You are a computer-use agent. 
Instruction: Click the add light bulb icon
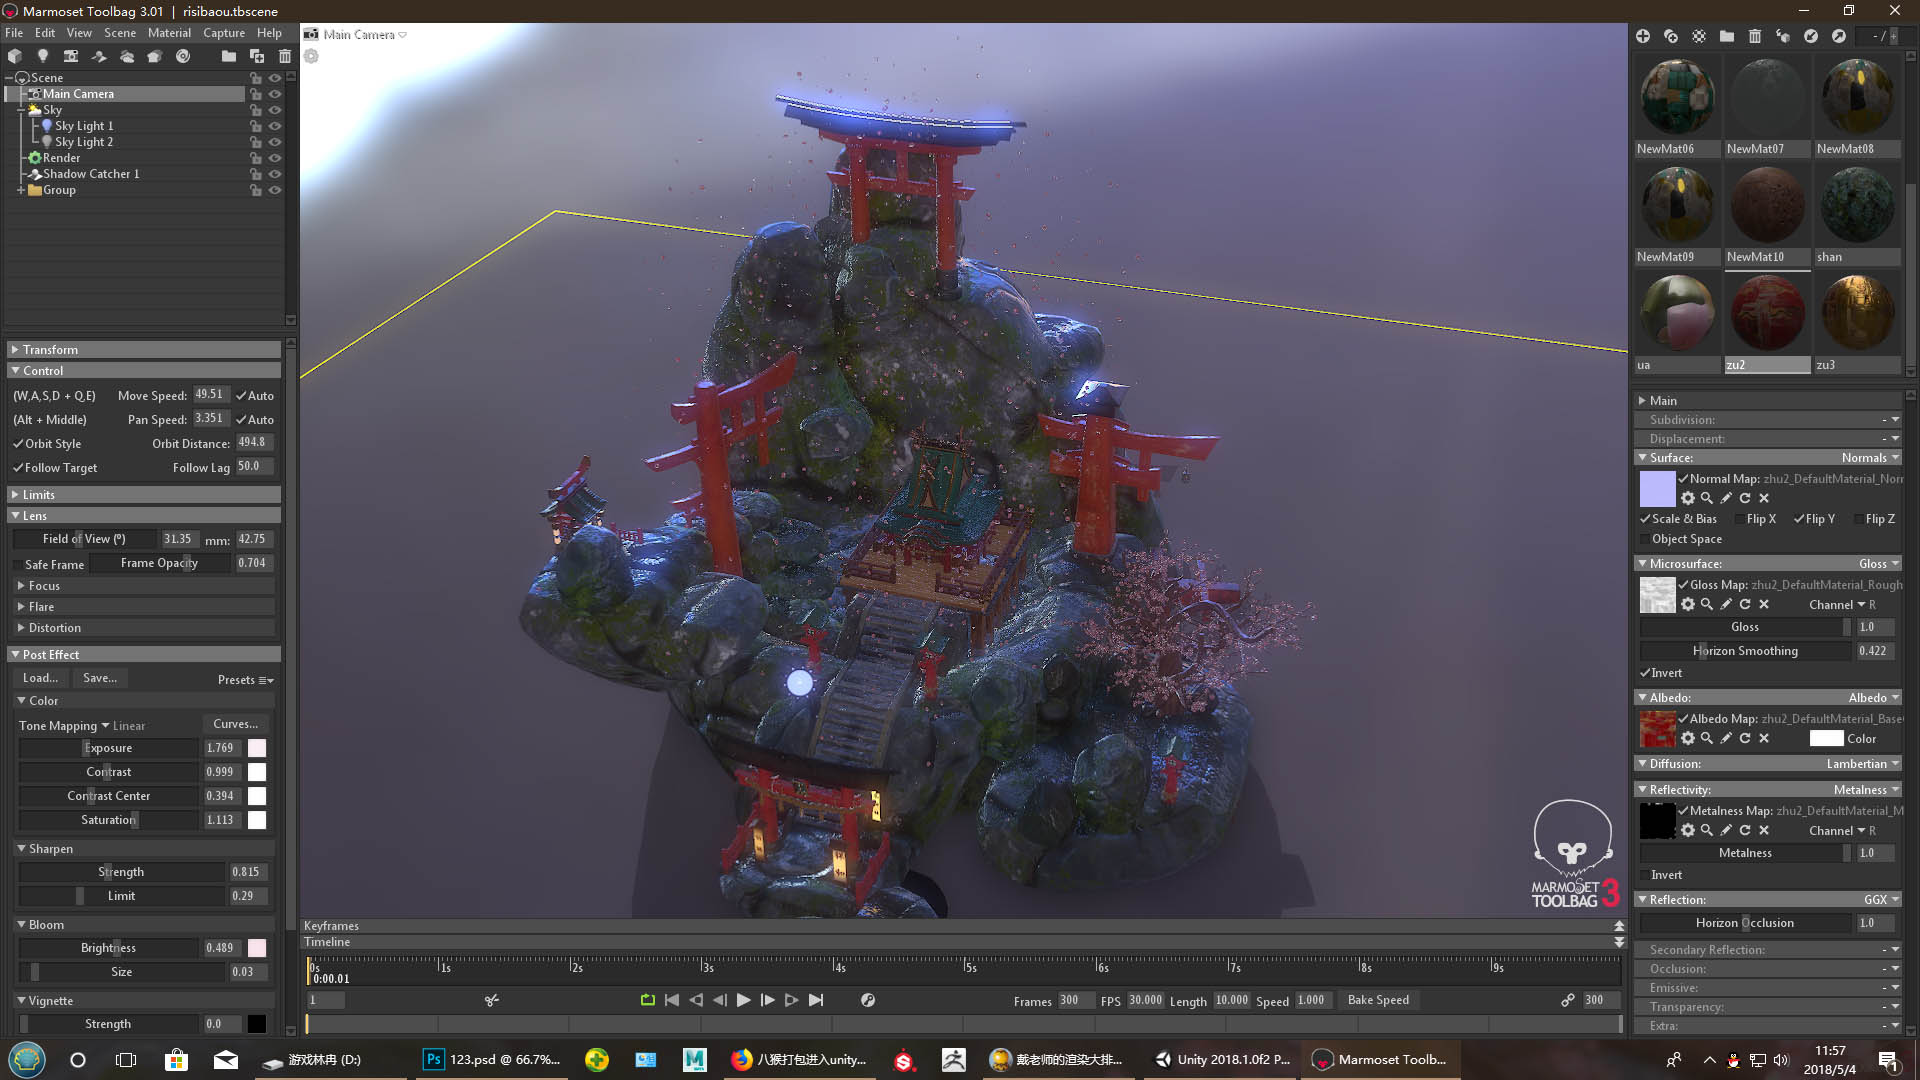click(x=43, y=57)
